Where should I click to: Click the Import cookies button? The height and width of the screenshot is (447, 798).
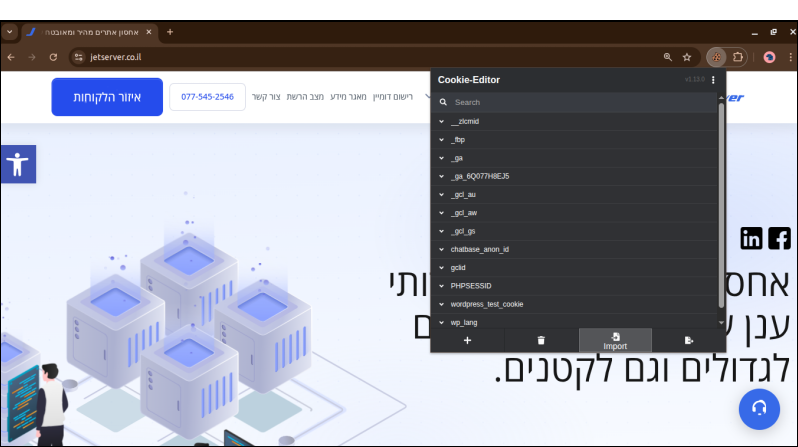(x=615, y=340)
